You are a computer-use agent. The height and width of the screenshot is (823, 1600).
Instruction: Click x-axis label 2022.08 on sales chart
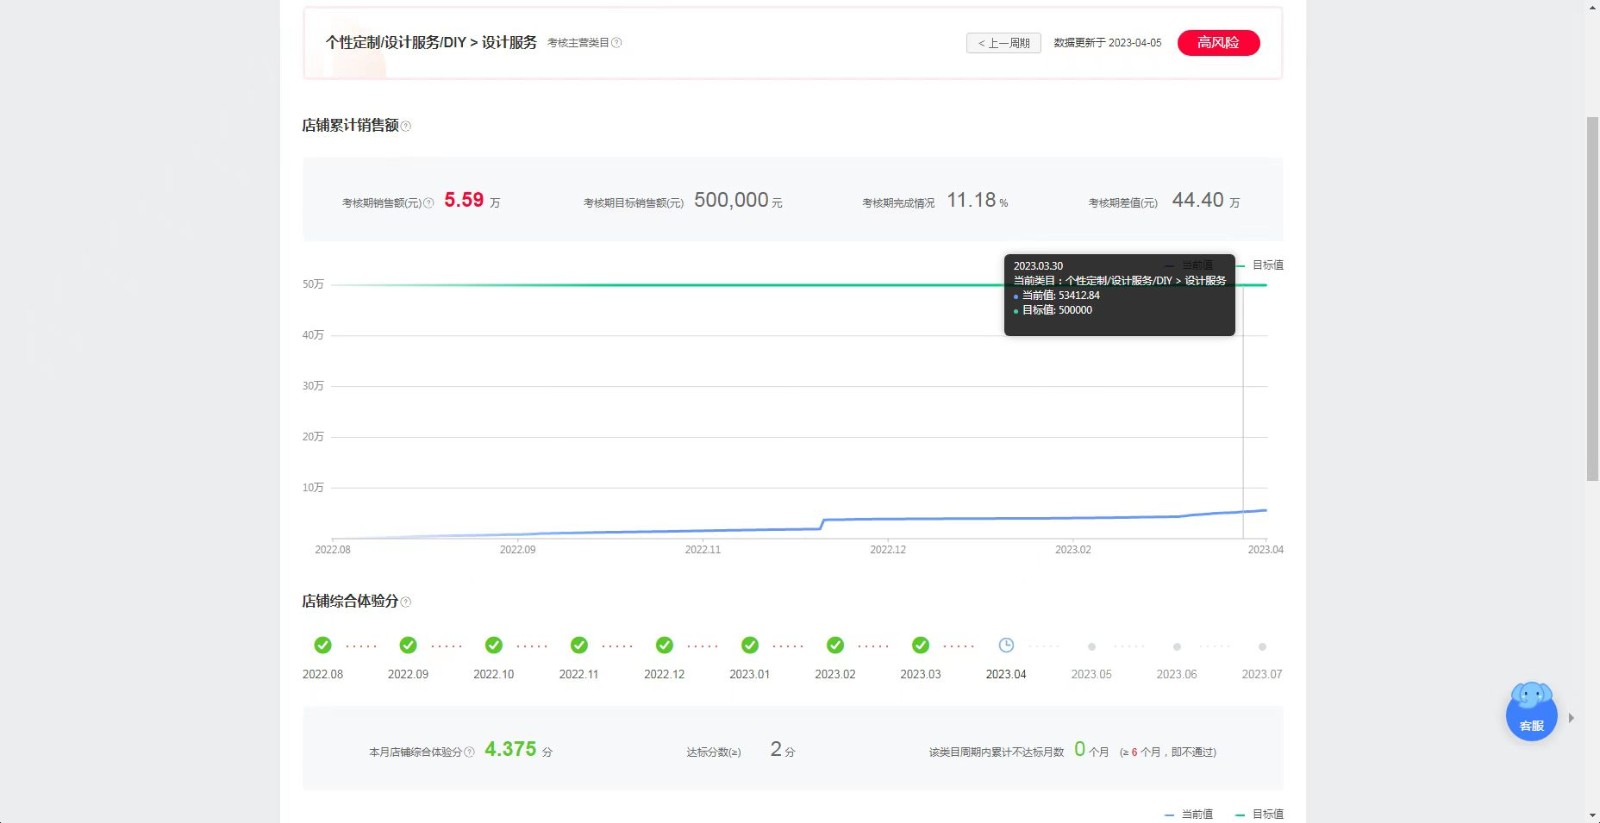click(333, 550)
